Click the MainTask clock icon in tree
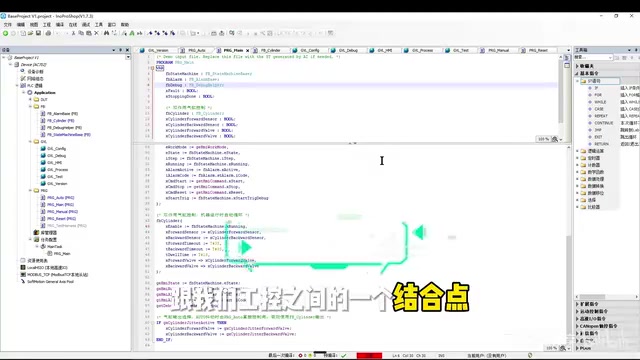The width and height of the screenshot is (640, 360). [43, 247]
